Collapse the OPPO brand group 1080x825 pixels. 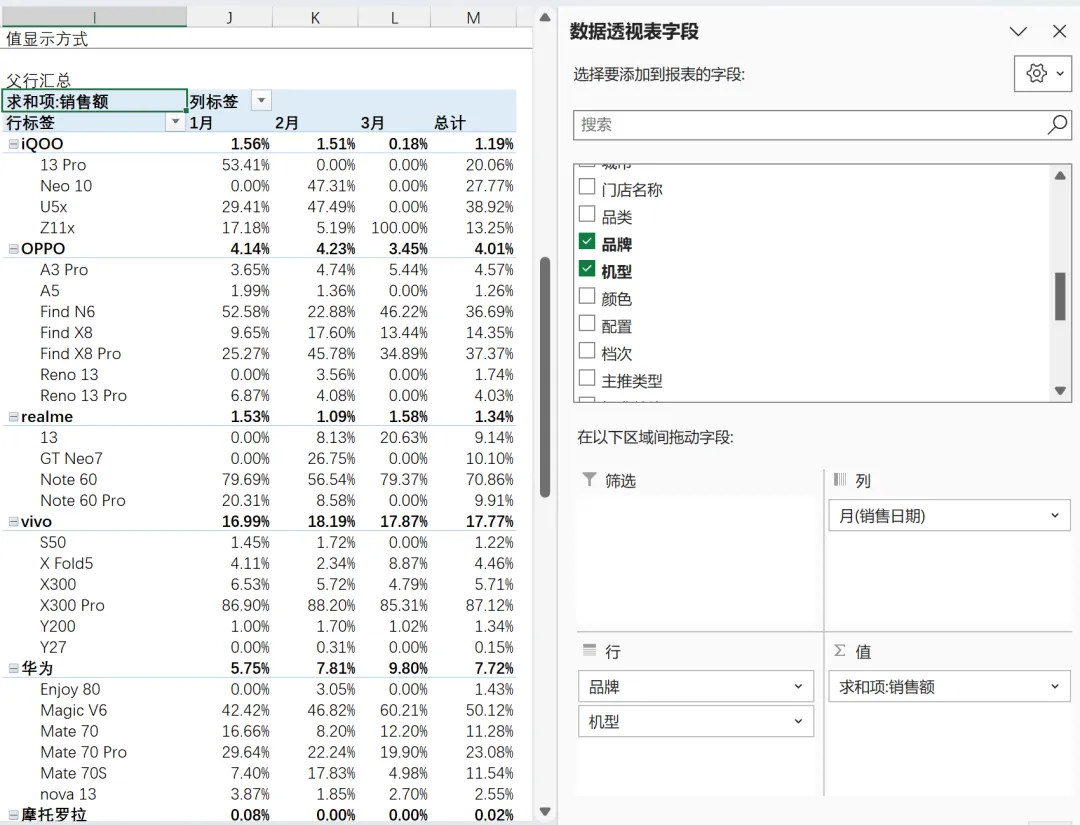coord(13,249)
